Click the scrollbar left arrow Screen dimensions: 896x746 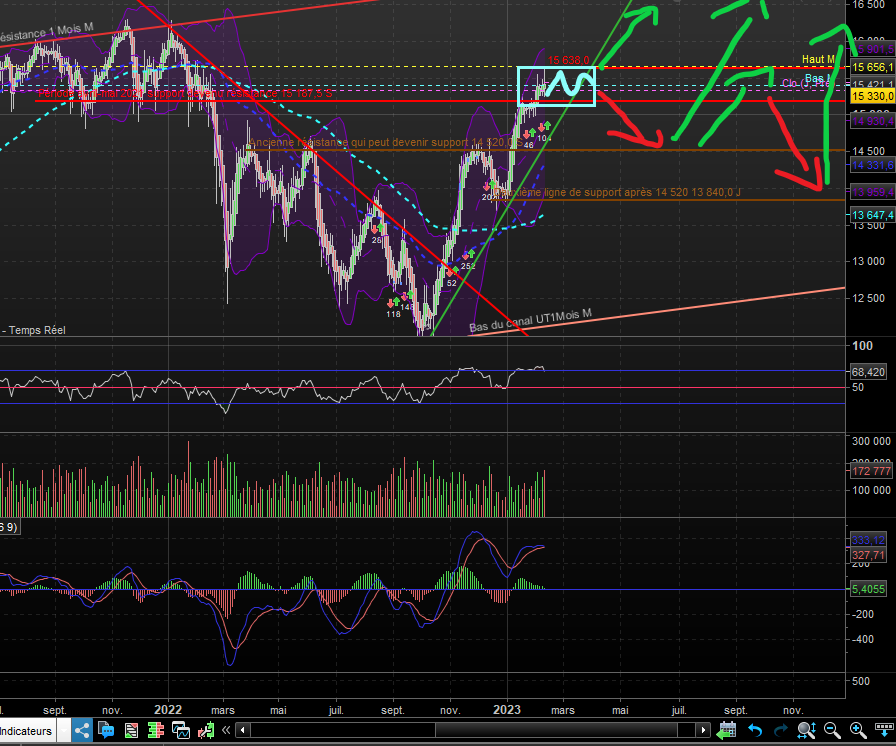coord(243,730)
